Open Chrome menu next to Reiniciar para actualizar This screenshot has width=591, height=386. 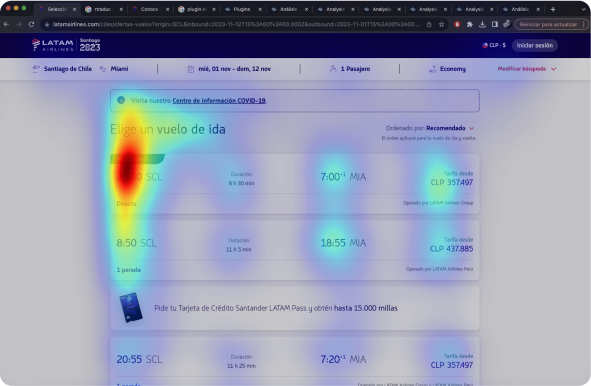[x=583, y=25]
